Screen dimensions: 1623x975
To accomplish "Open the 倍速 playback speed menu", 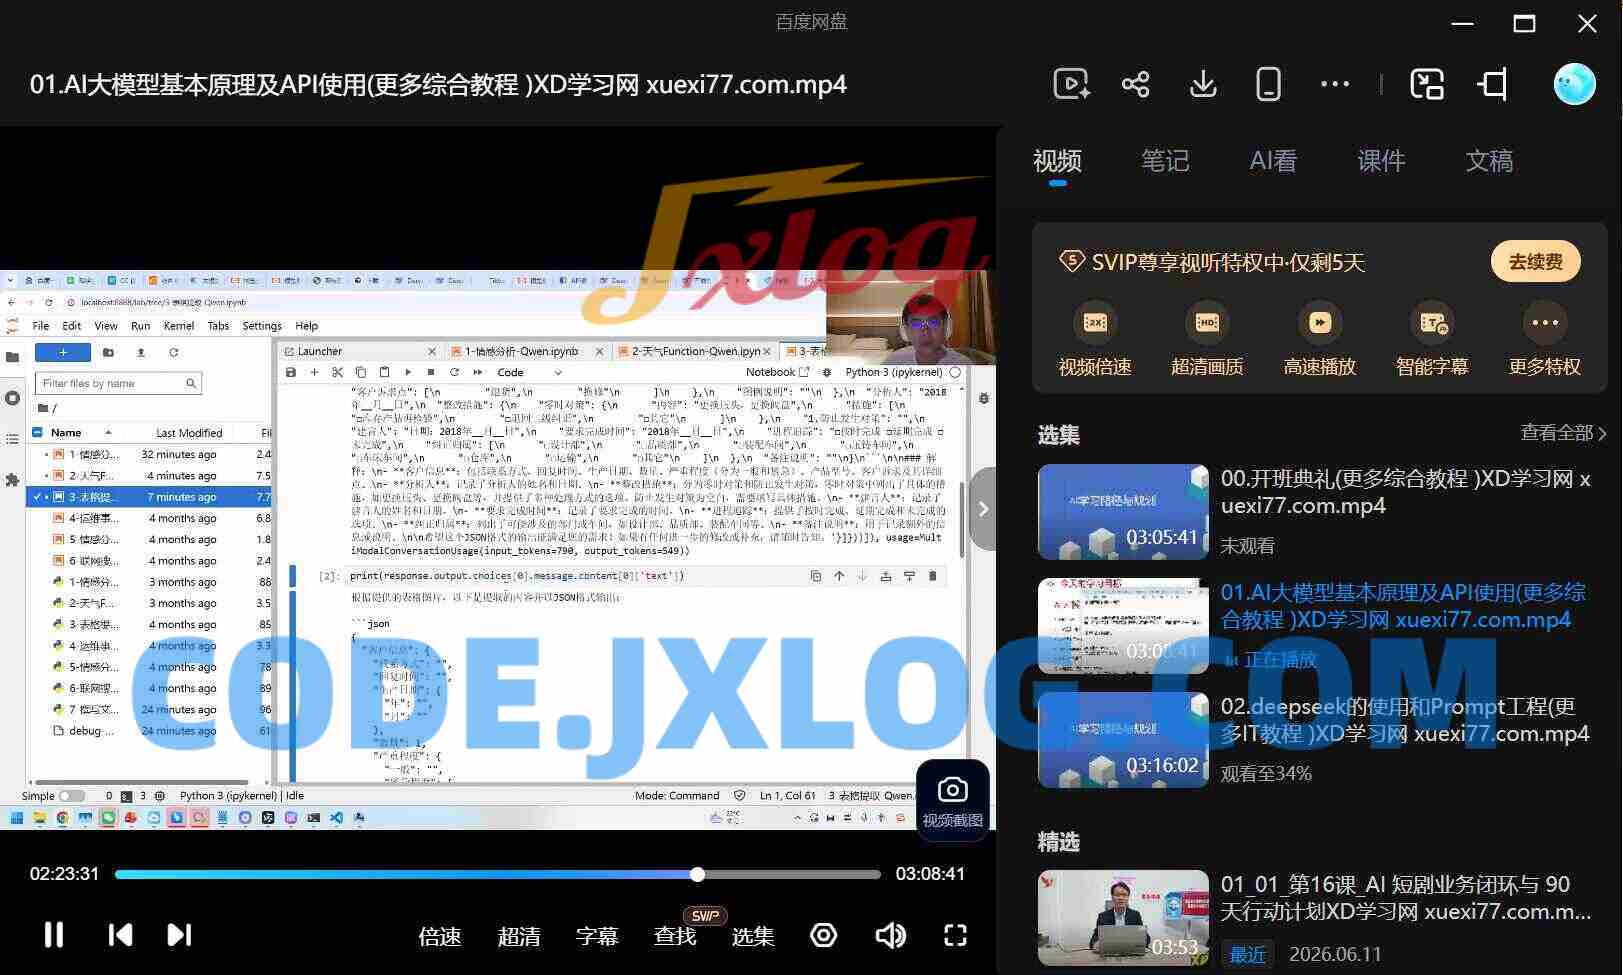I will [x=440, y=937].
